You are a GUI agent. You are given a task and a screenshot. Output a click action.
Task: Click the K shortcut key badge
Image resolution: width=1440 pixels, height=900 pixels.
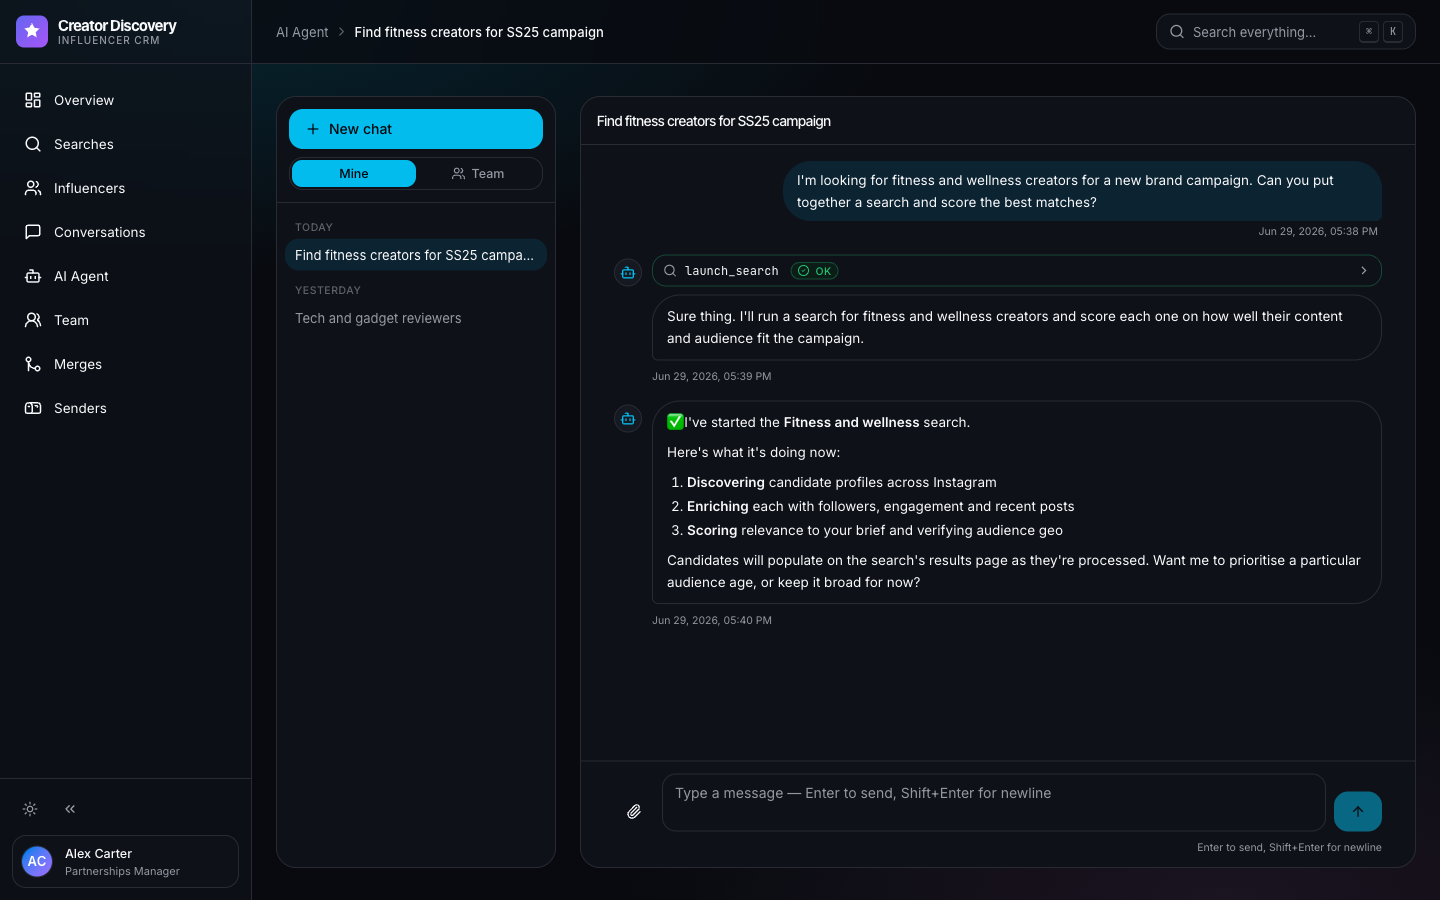(x=1393, y=32)
